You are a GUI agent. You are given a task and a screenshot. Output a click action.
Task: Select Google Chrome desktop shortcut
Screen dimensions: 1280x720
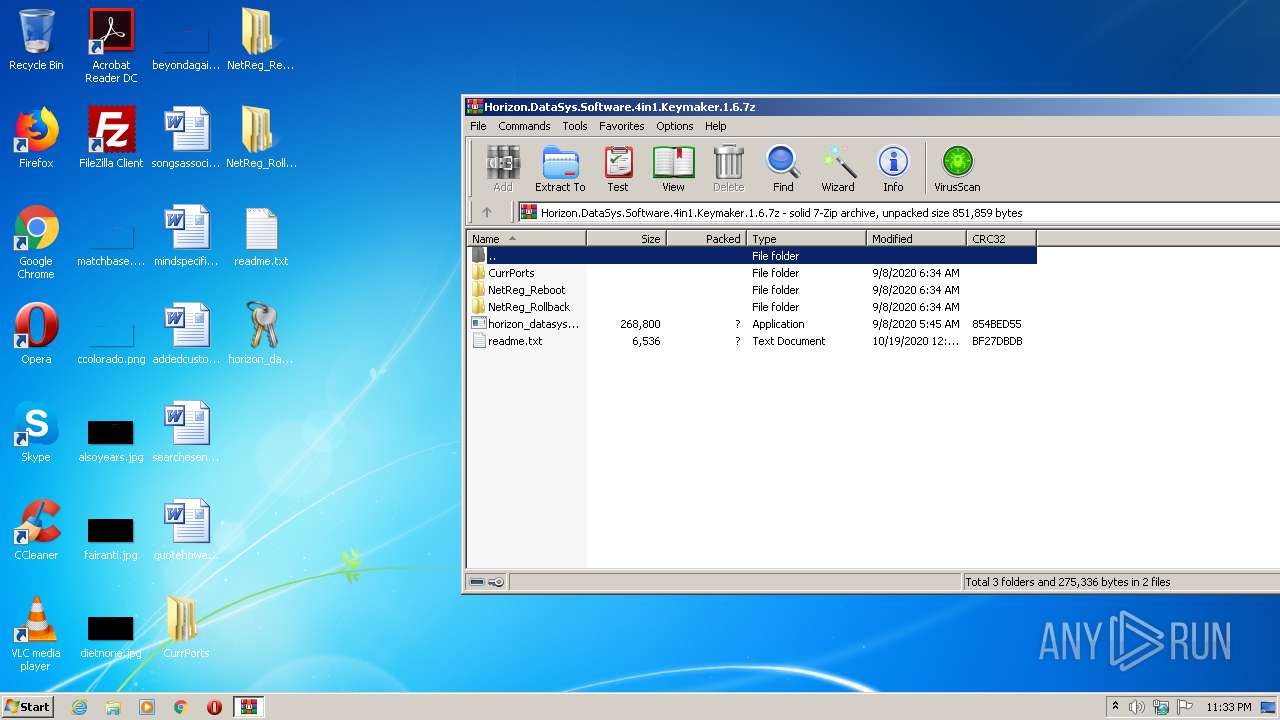(x=36, y=243)
